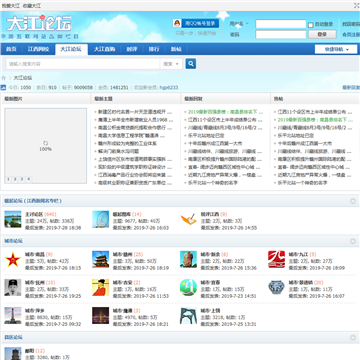Image resolution: width=360 pixels, height=360 pixels.
Task: Open 城市·新余 rock statue icon
Action: (x=188, y=259)
